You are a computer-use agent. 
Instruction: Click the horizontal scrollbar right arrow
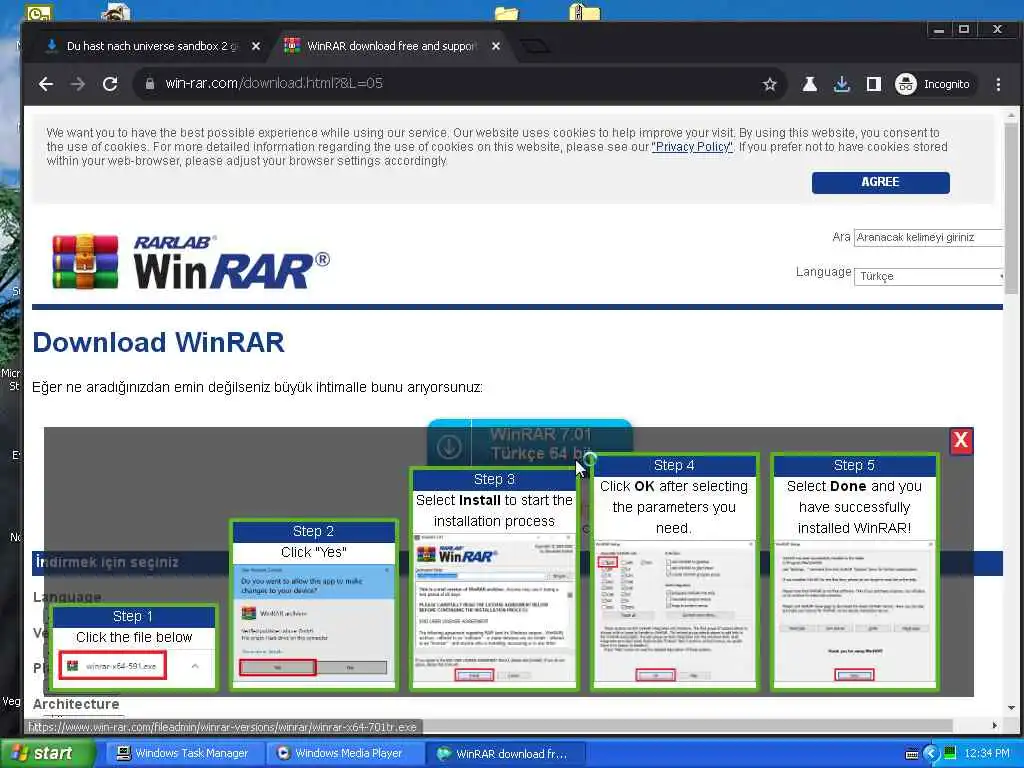coord(995,725)
